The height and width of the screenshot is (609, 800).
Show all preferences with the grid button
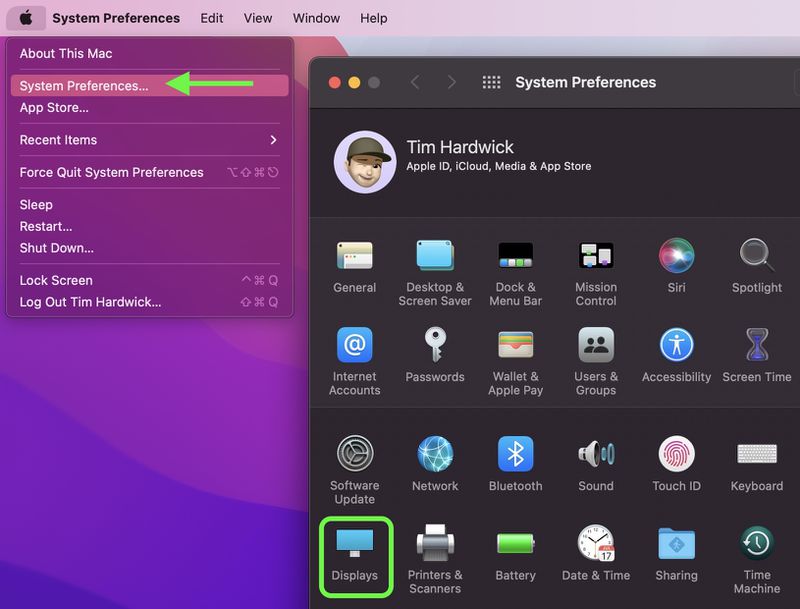pyautogui.click(x=491, y=83)
